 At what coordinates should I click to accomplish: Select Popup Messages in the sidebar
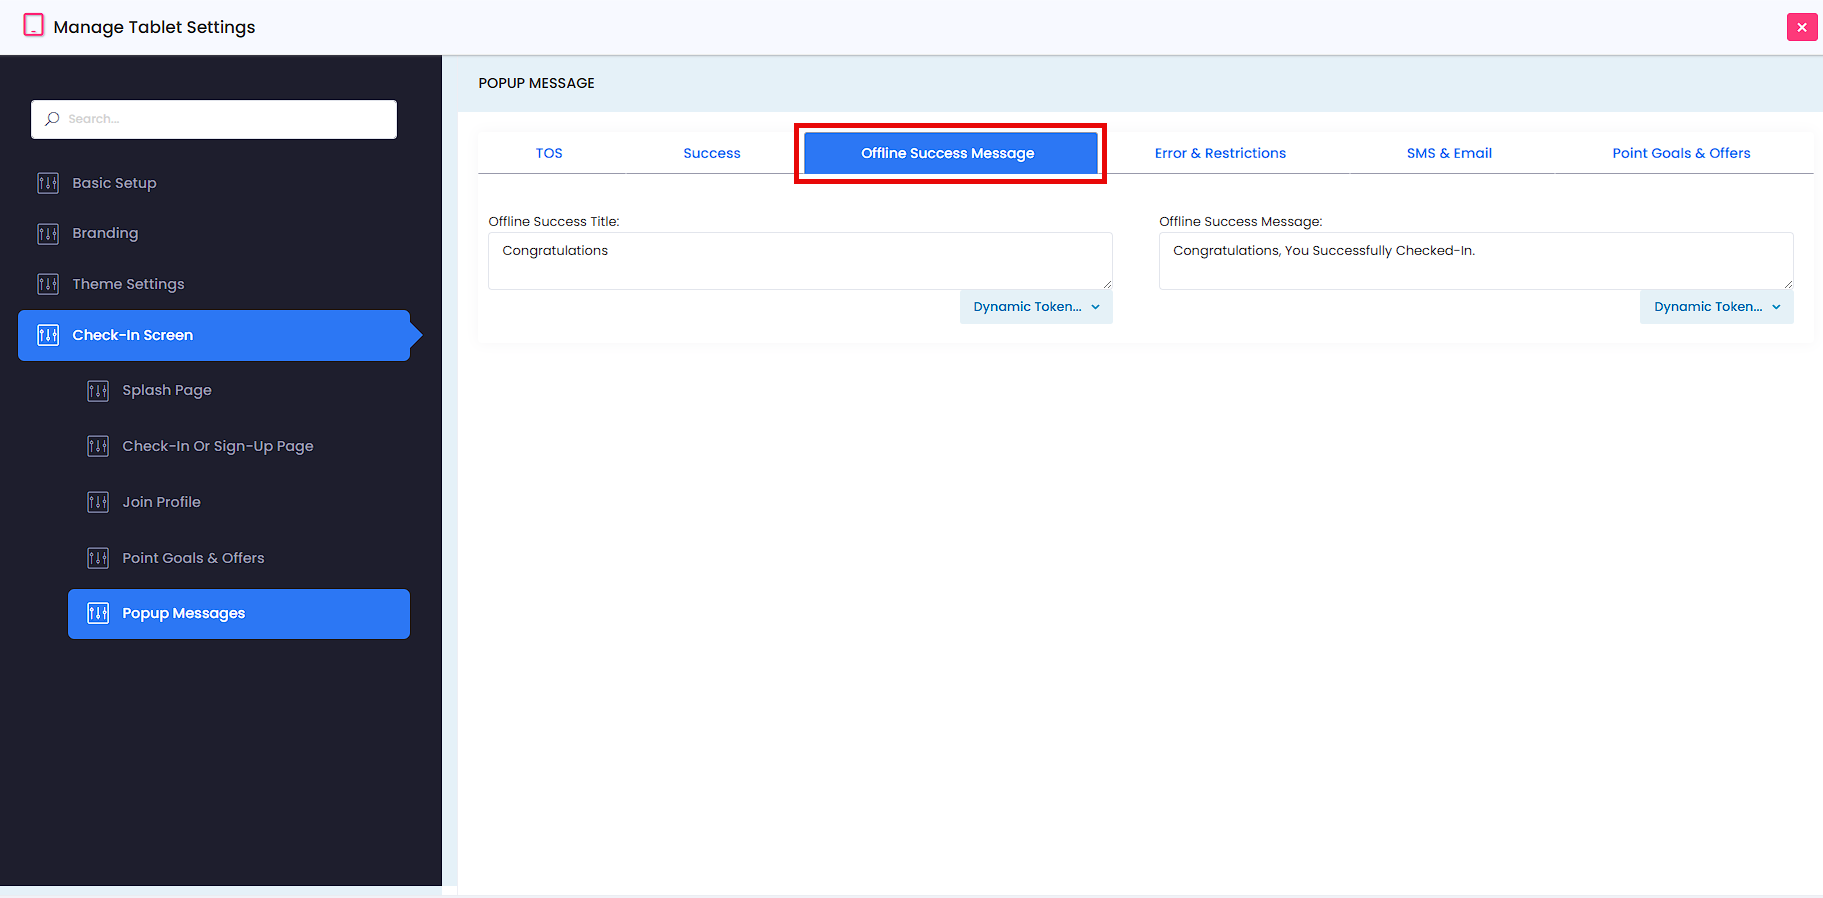[239, 614]
